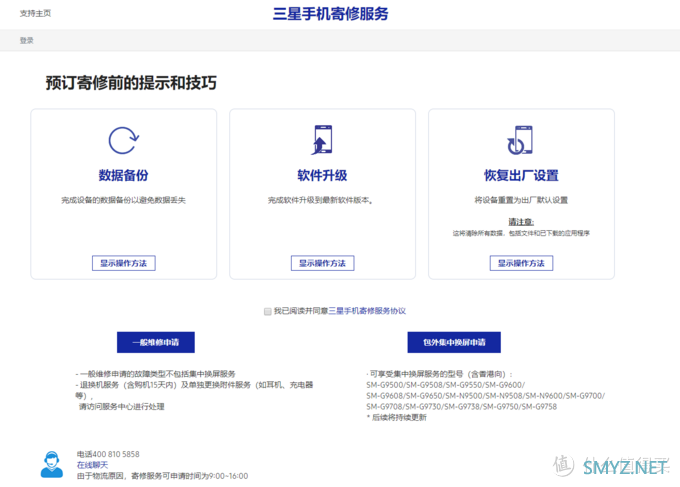Click the phone number 400 810 5858
The width and height of the screenshot is (680, 487).
[116, 454]
